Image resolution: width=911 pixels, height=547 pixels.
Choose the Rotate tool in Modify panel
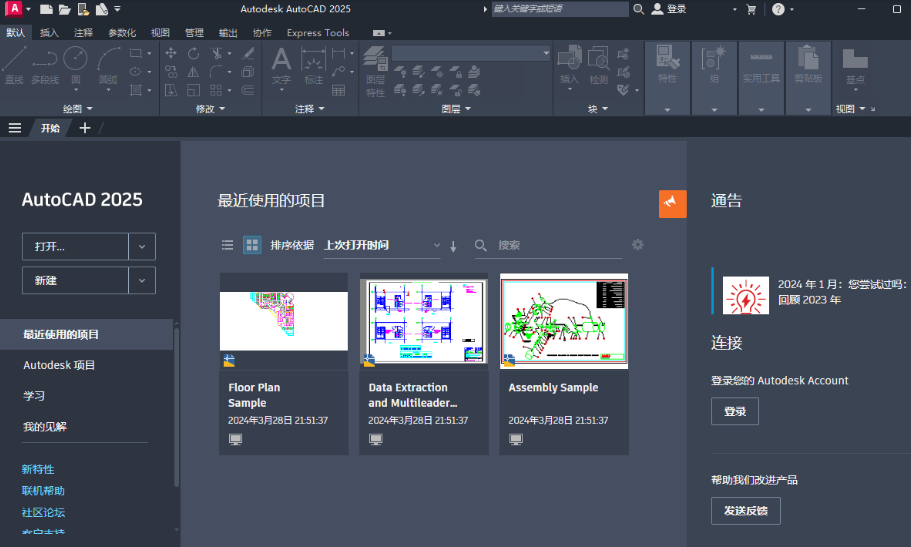pyautogui.click(x=193, y=53)
